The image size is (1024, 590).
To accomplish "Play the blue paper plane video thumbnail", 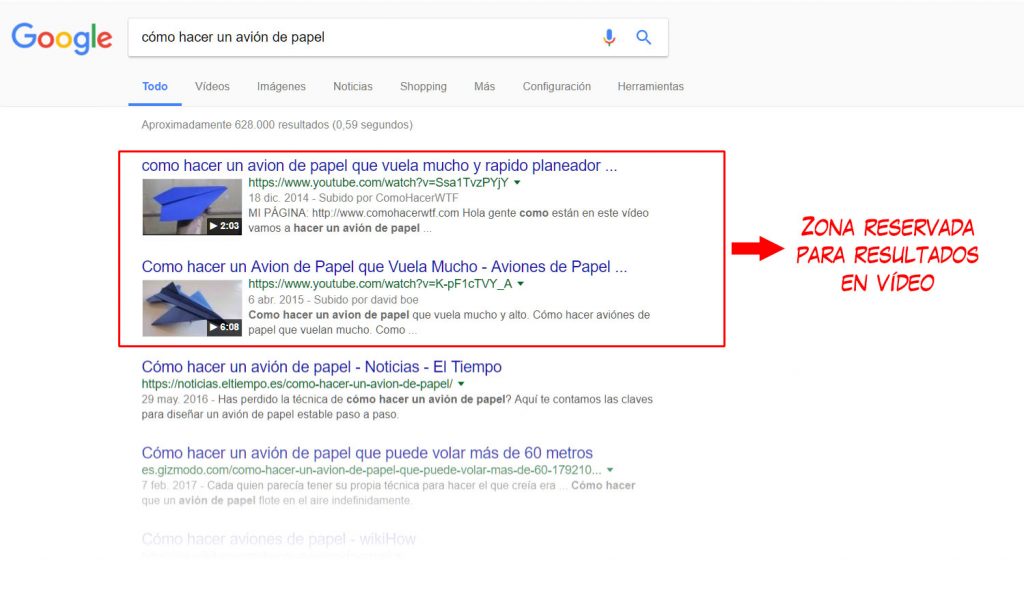I will [192, 207].
